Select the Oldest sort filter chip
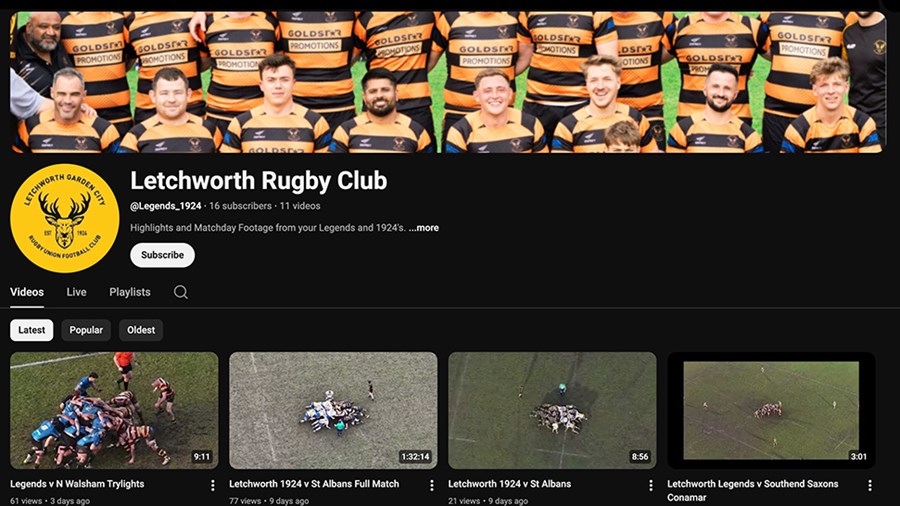This screenshot has width=900, height=506. click(x=141, y=330)
